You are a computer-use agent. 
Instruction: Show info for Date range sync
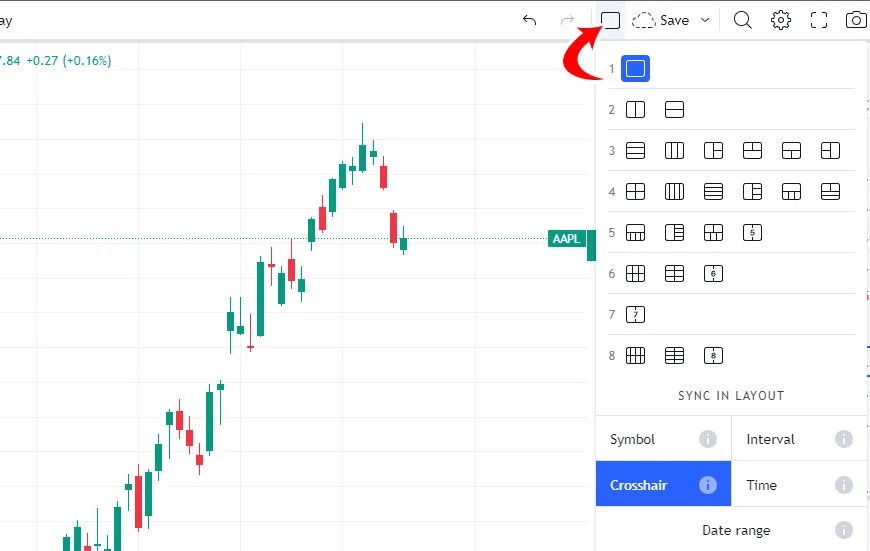[x=843, y=530]
